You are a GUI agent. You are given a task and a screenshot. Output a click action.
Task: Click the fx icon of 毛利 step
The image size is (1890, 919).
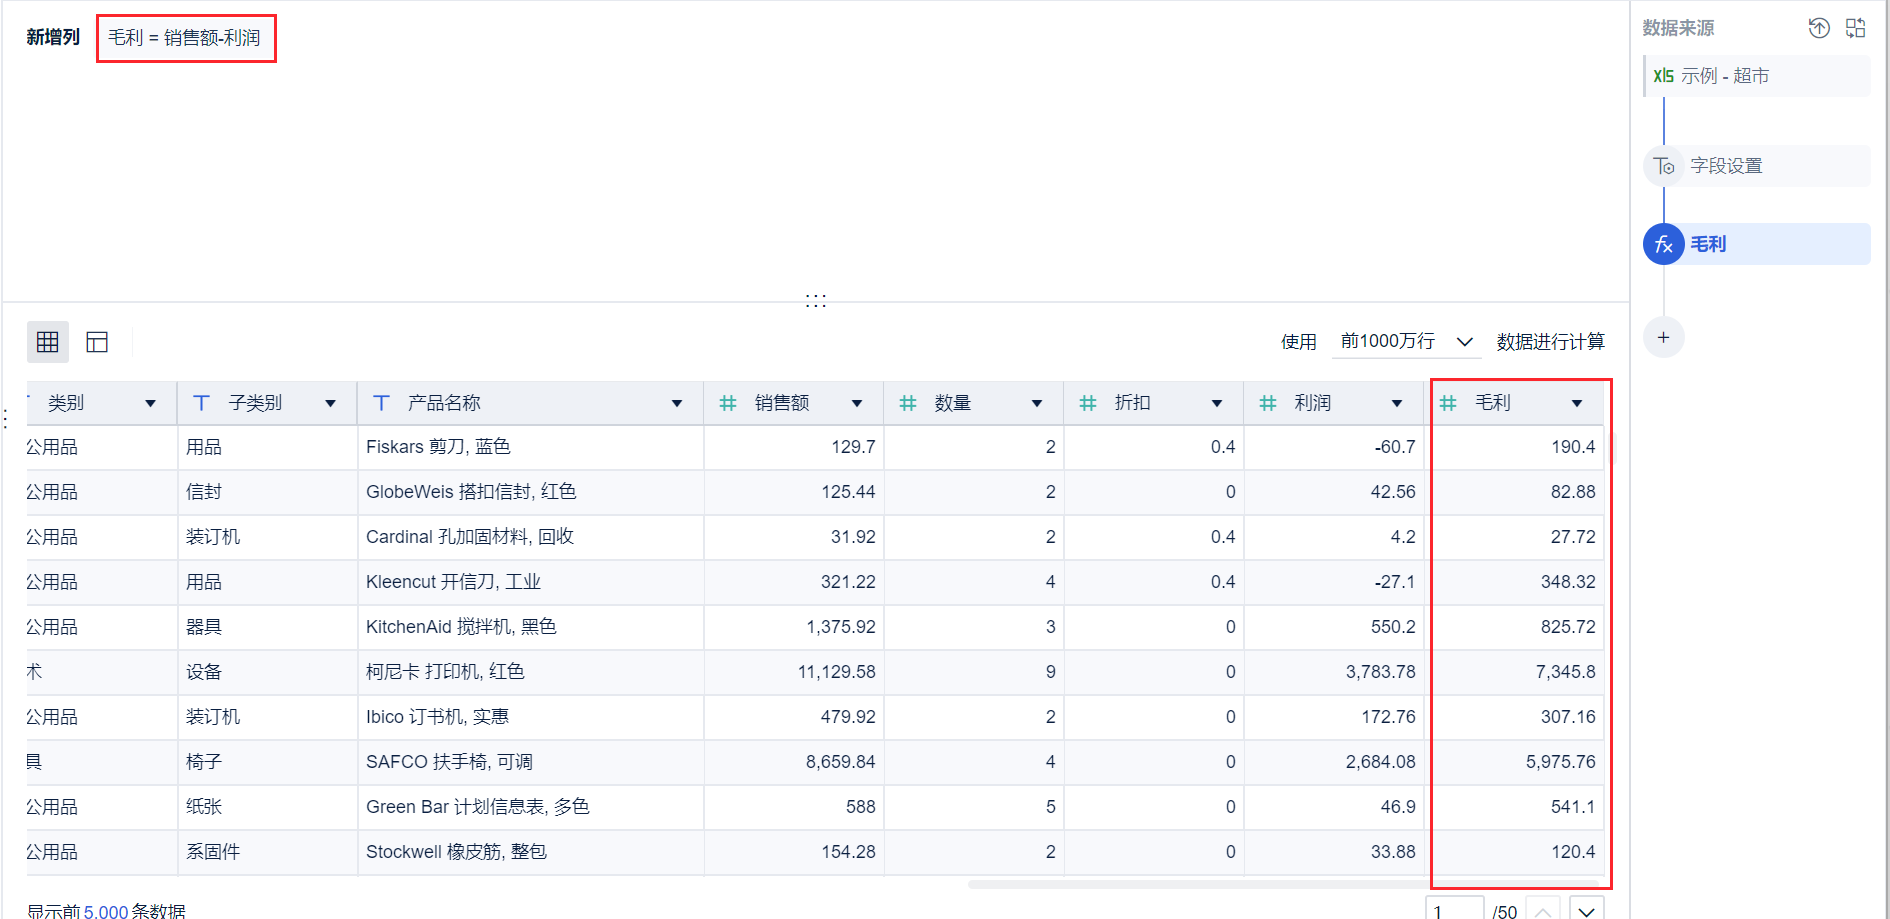(1663, 244)
